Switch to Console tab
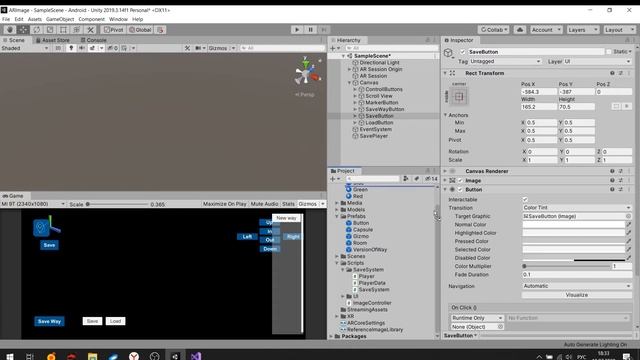Viewport: 640px width, 360px height. [93, 40]
